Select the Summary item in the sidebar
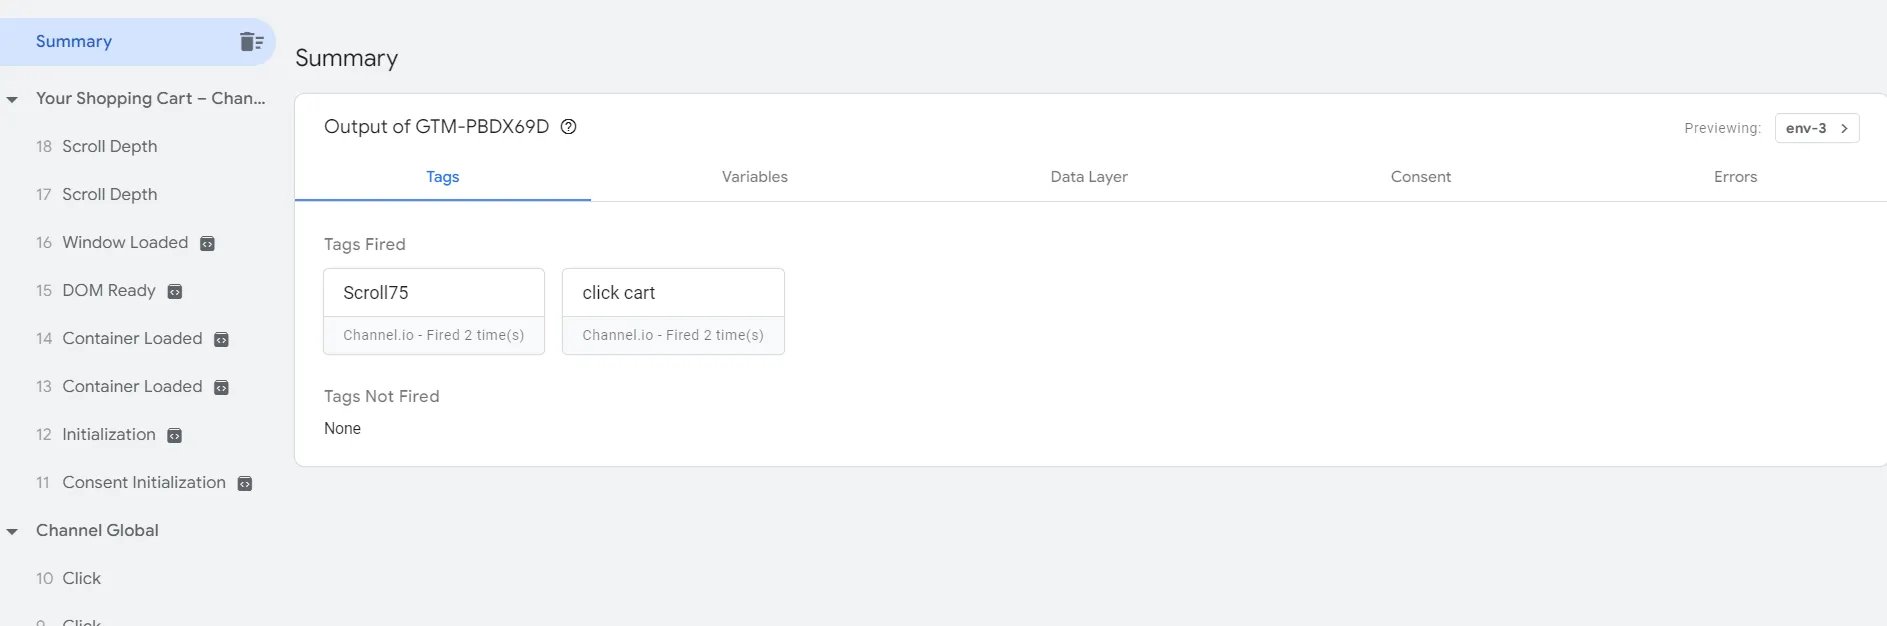Image resolution: width=1887 pixels, height=626 pixels. [74, 42]
